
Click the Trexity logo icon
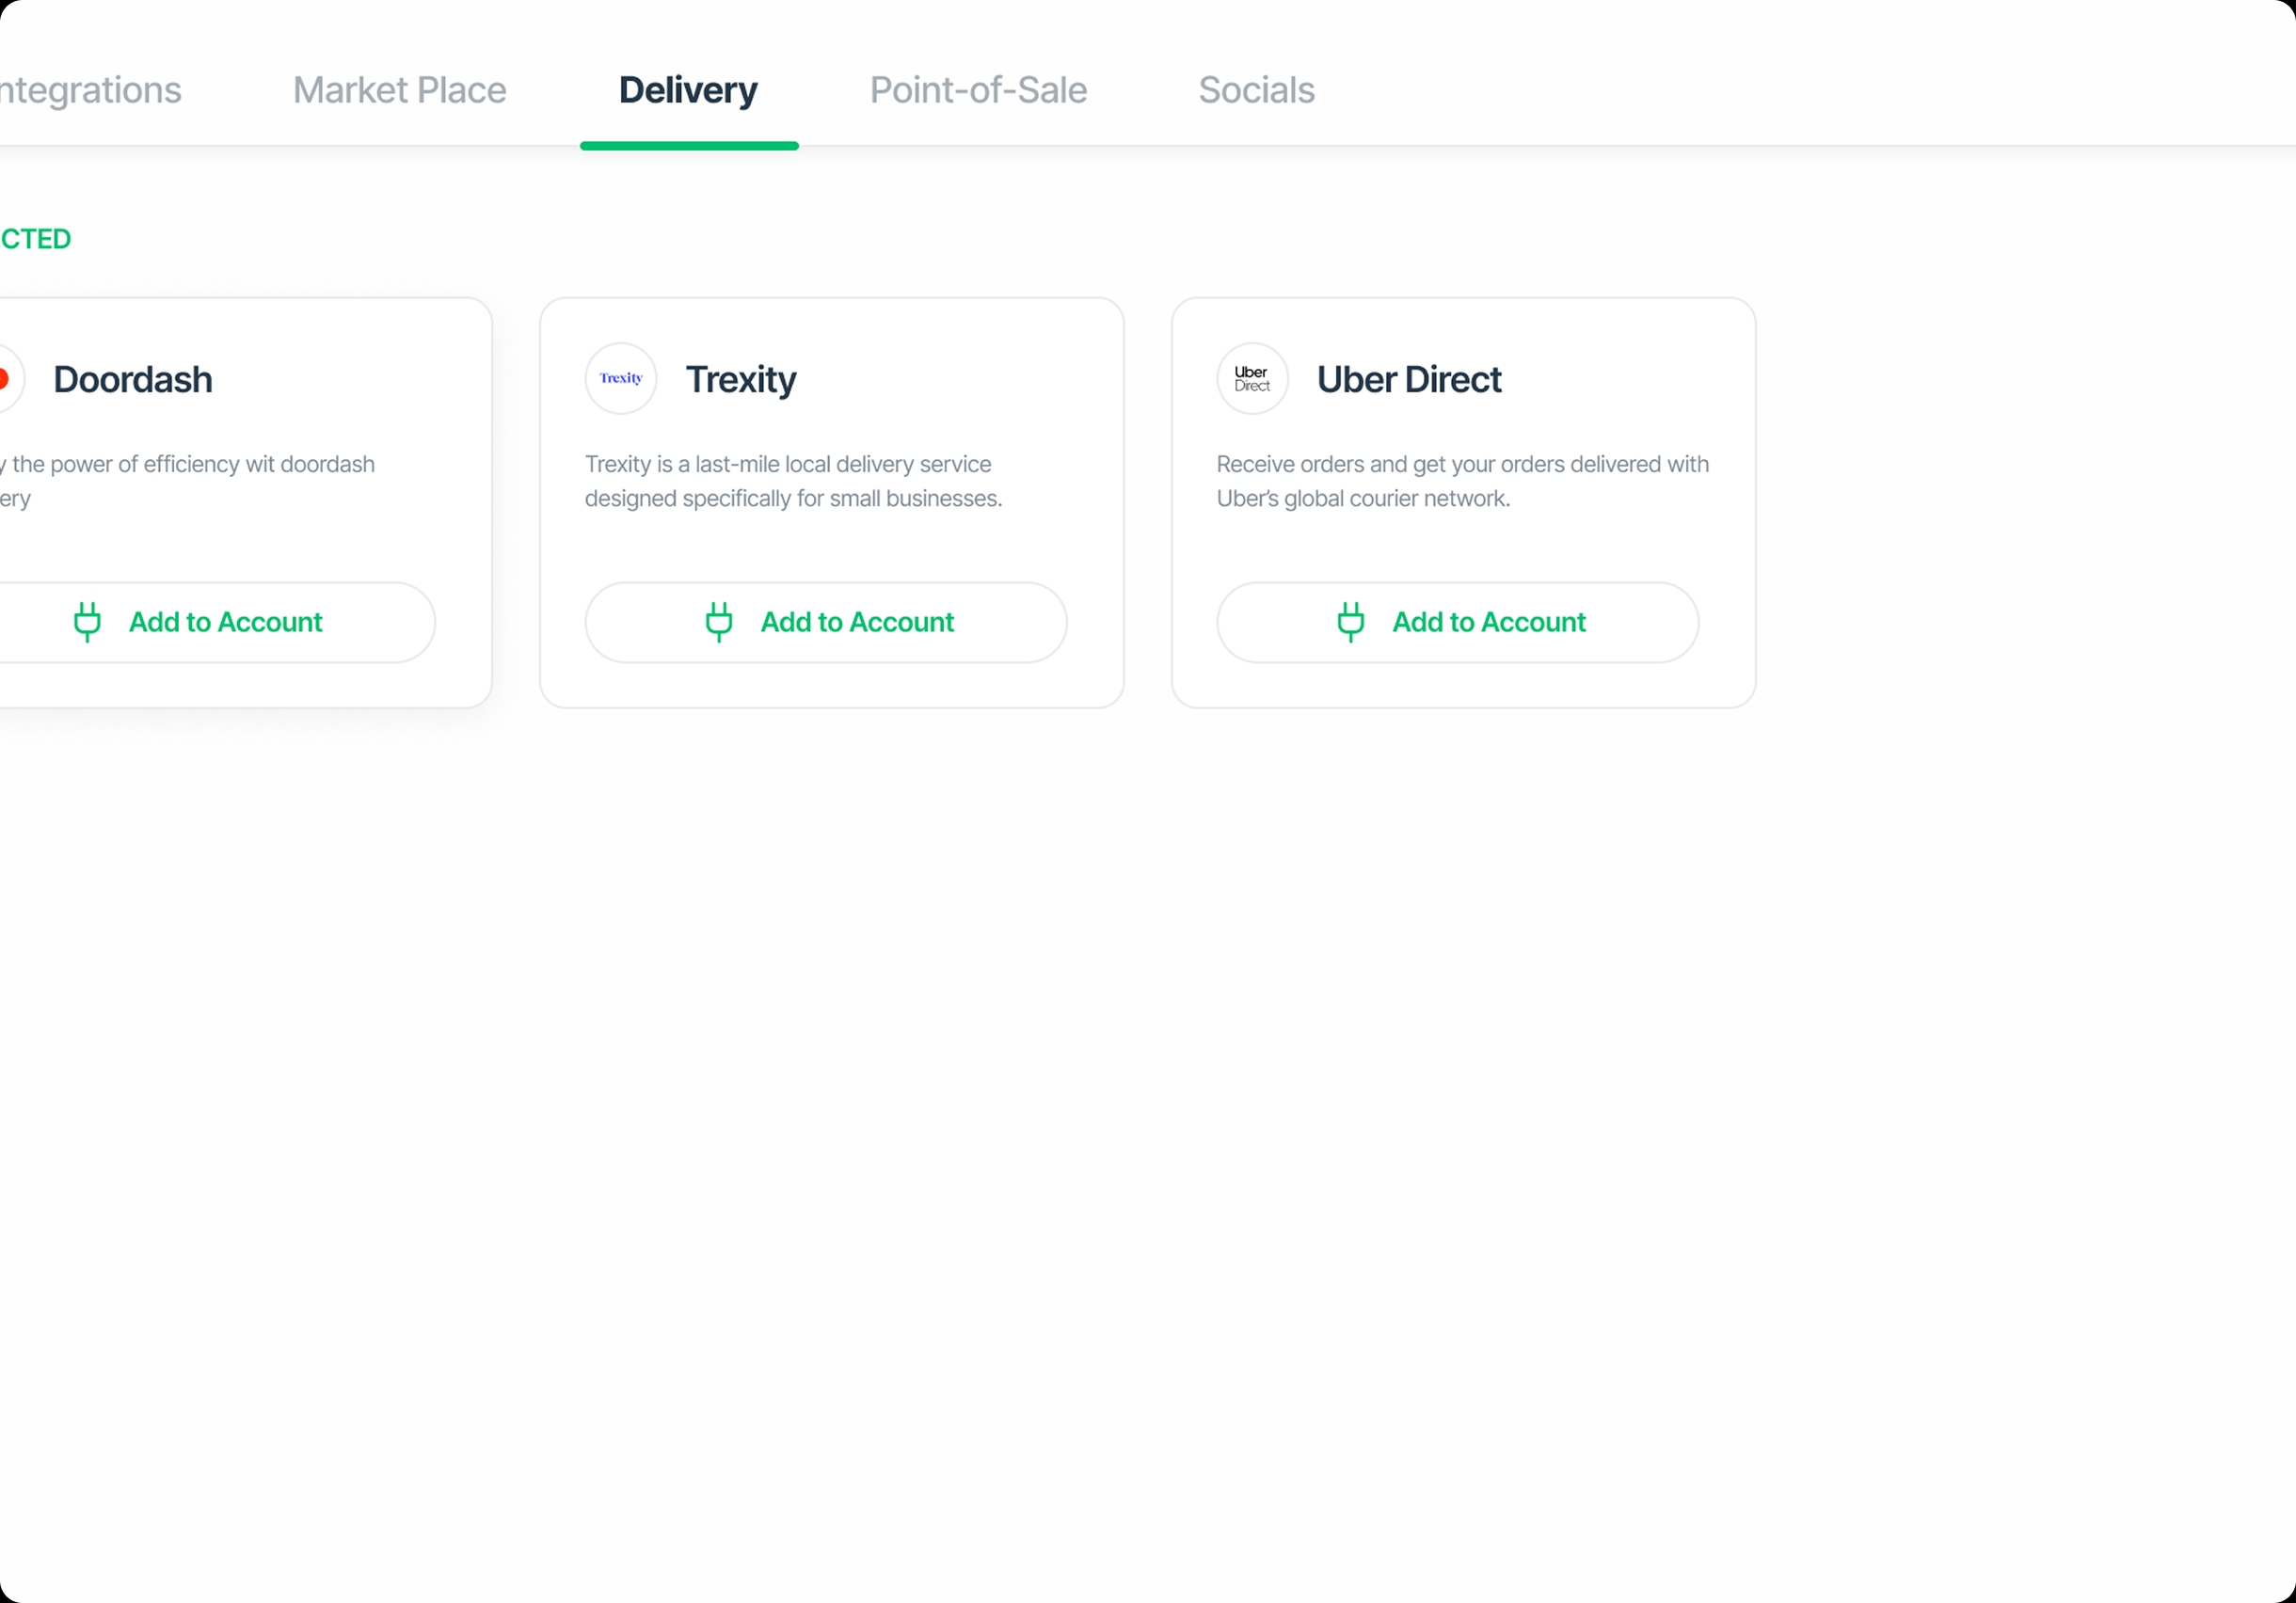(x=620, y=379)
